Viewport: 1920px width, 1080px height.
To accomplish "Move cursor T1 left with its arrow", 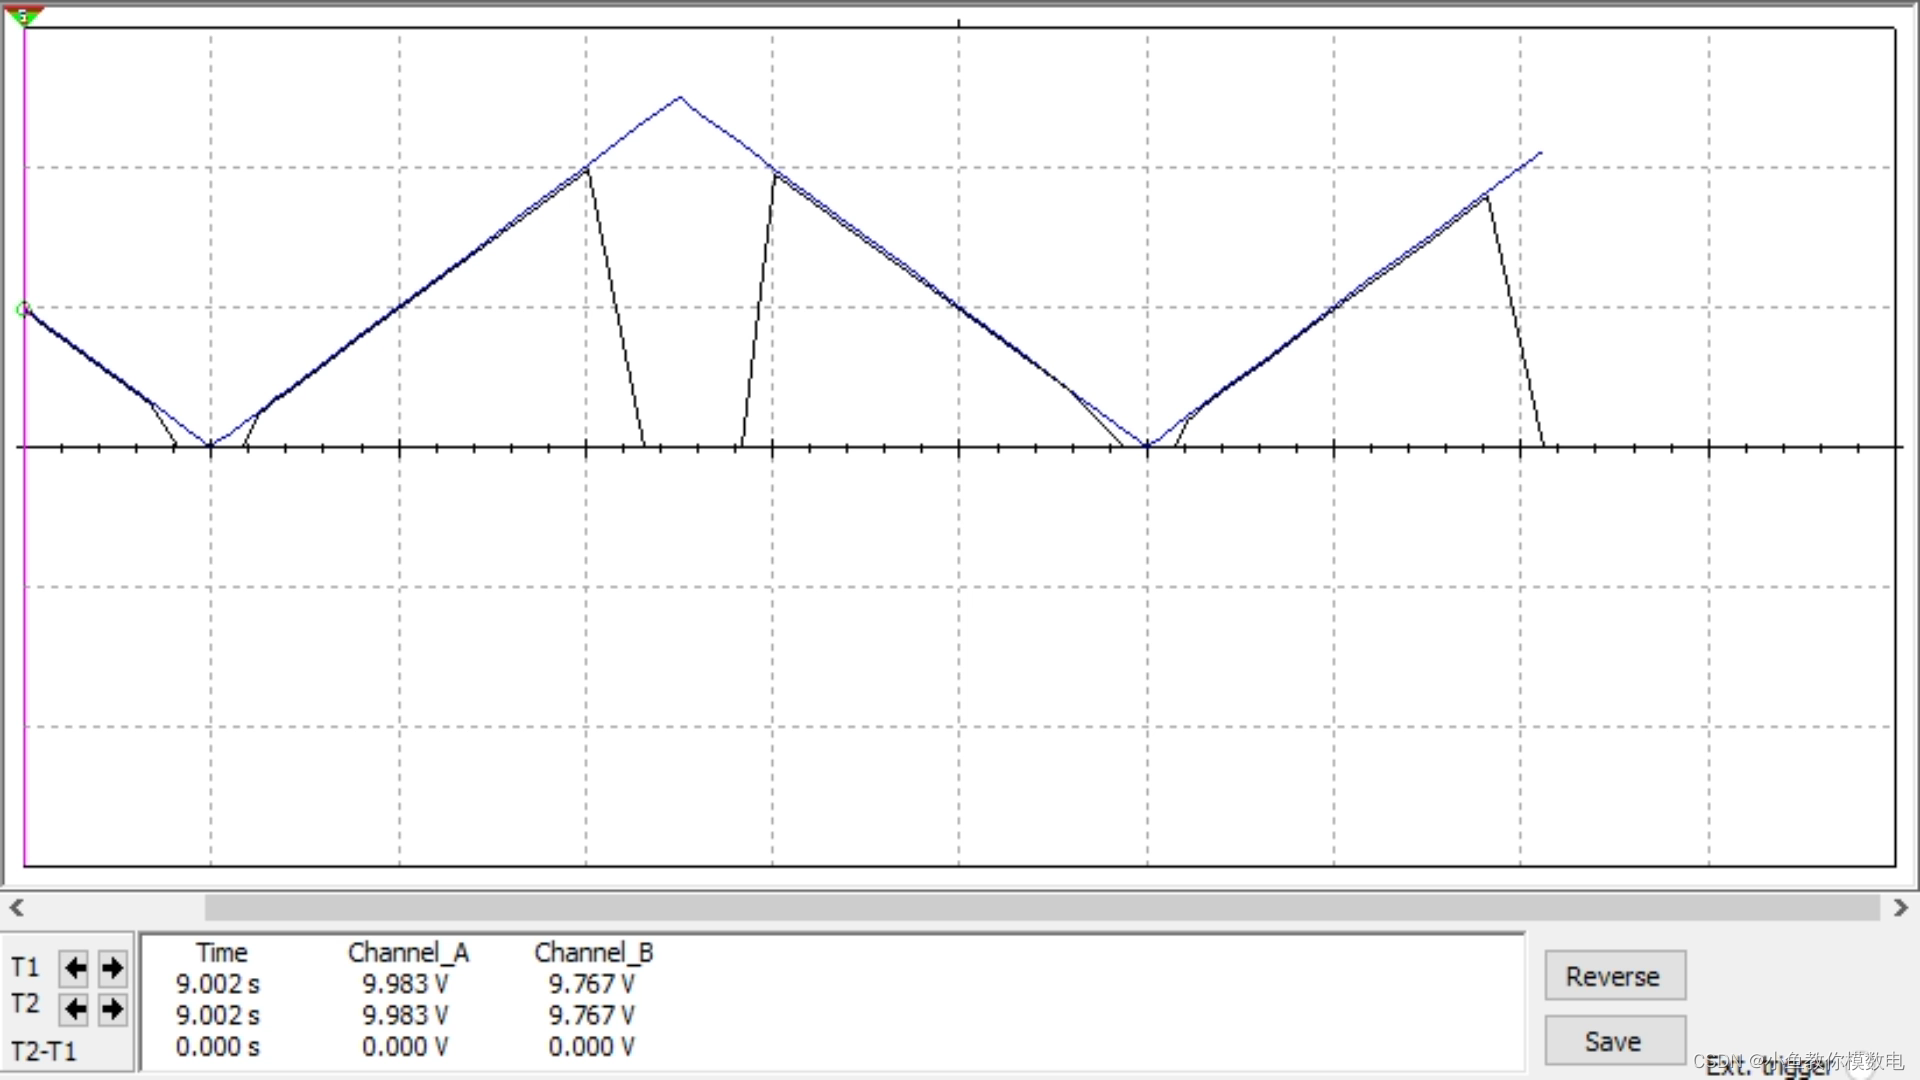I will coord(74,968).
